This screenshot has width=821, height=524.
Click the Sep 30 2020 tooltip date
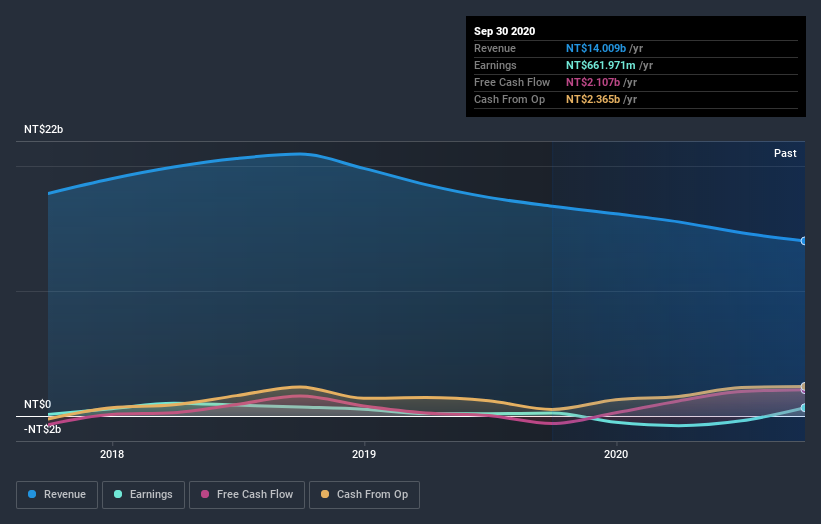505,31
